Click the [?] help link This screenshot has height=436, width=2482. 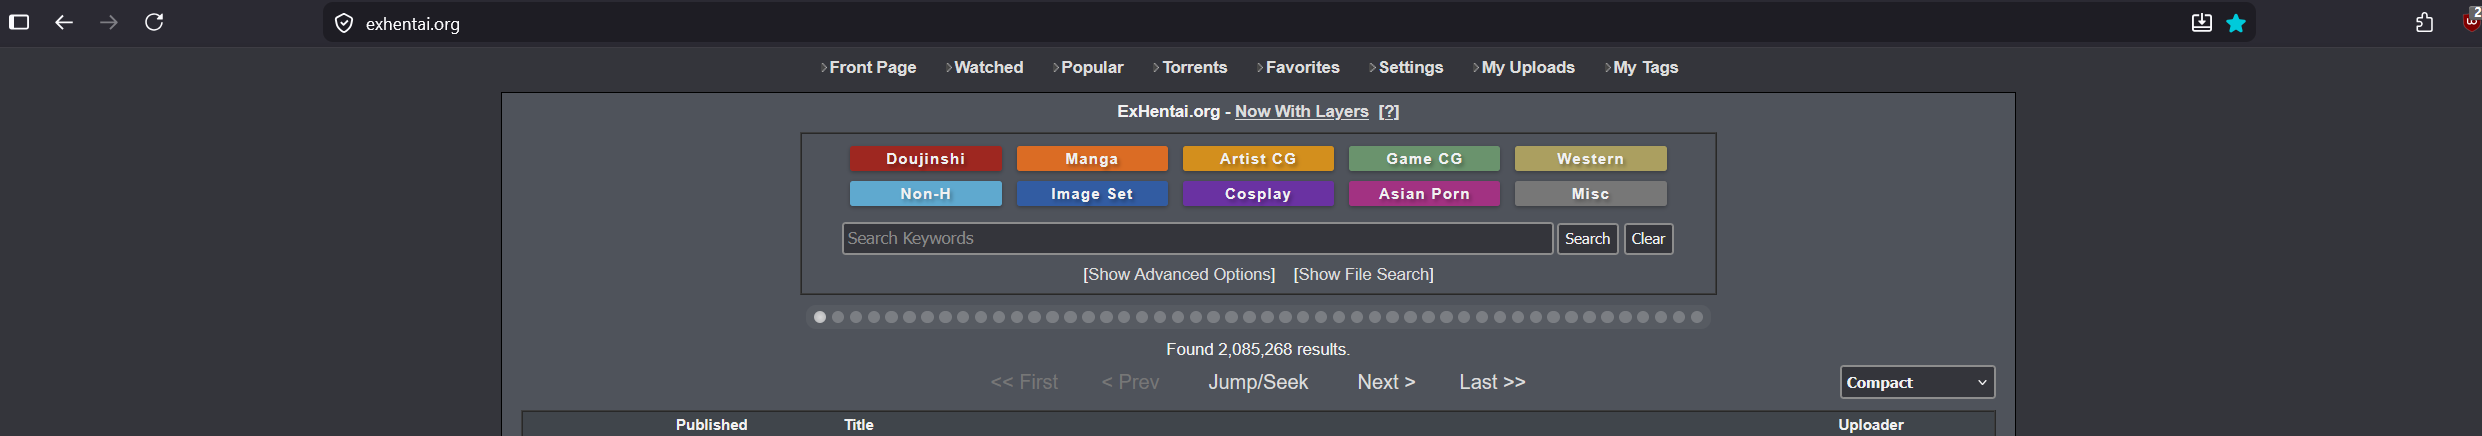coord(1388,111)
